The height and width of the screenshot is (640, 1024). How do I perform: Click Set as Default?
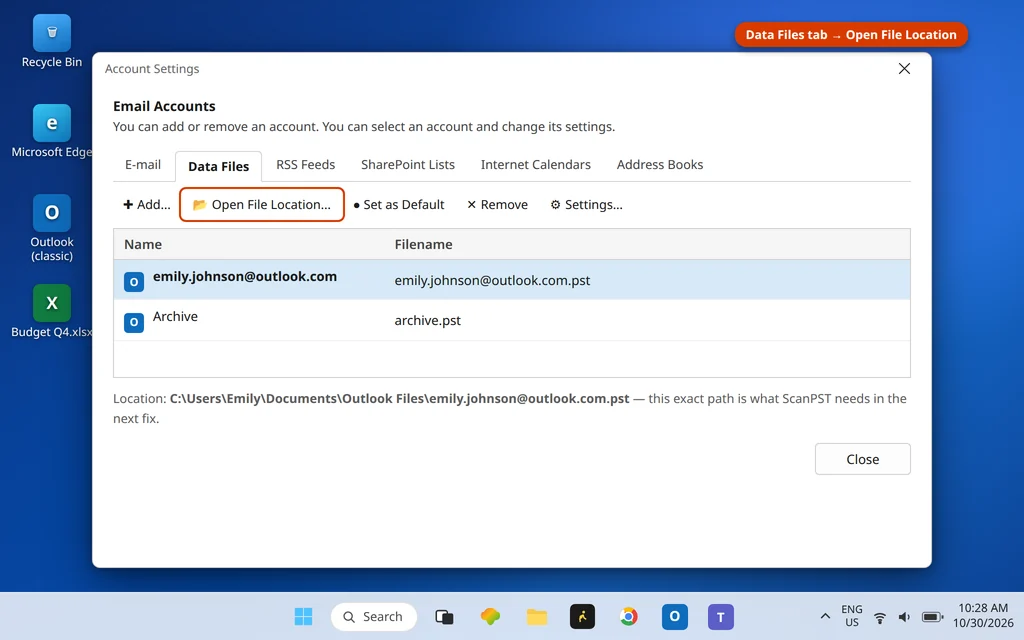398,204
